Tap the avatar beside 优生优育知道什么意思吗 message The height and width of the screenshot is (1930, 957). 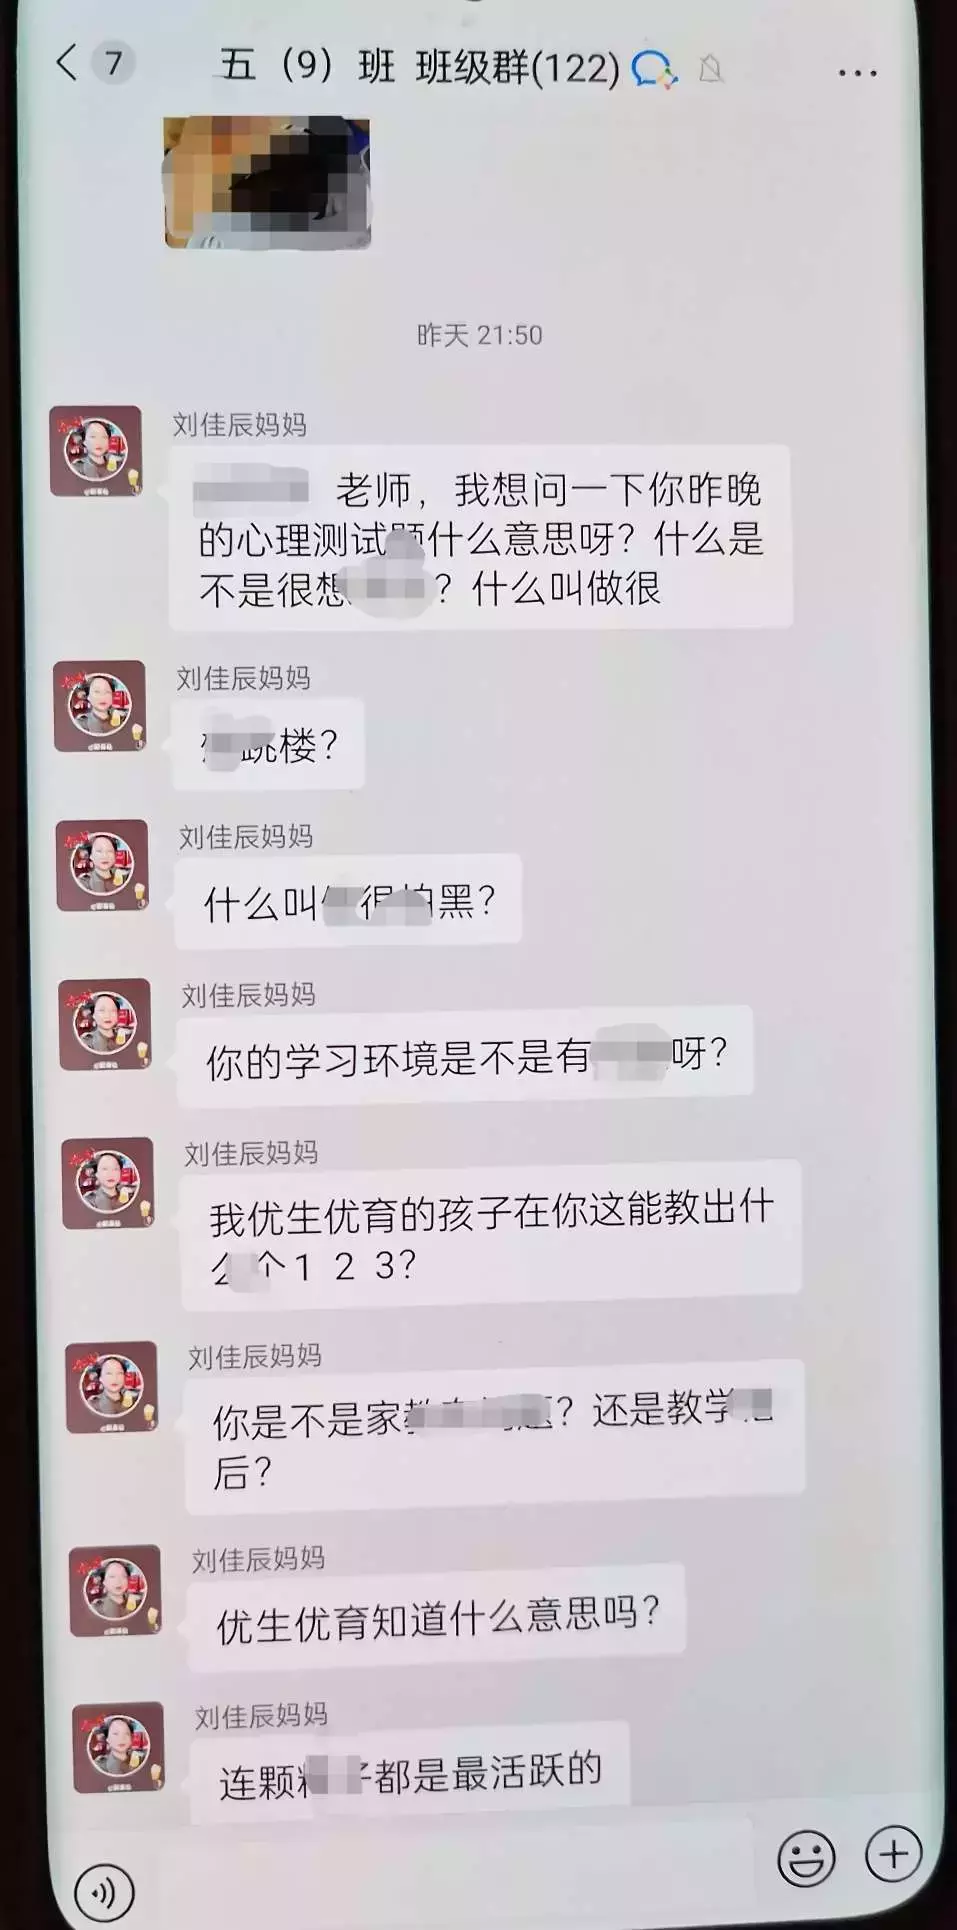click(115, 1590)
